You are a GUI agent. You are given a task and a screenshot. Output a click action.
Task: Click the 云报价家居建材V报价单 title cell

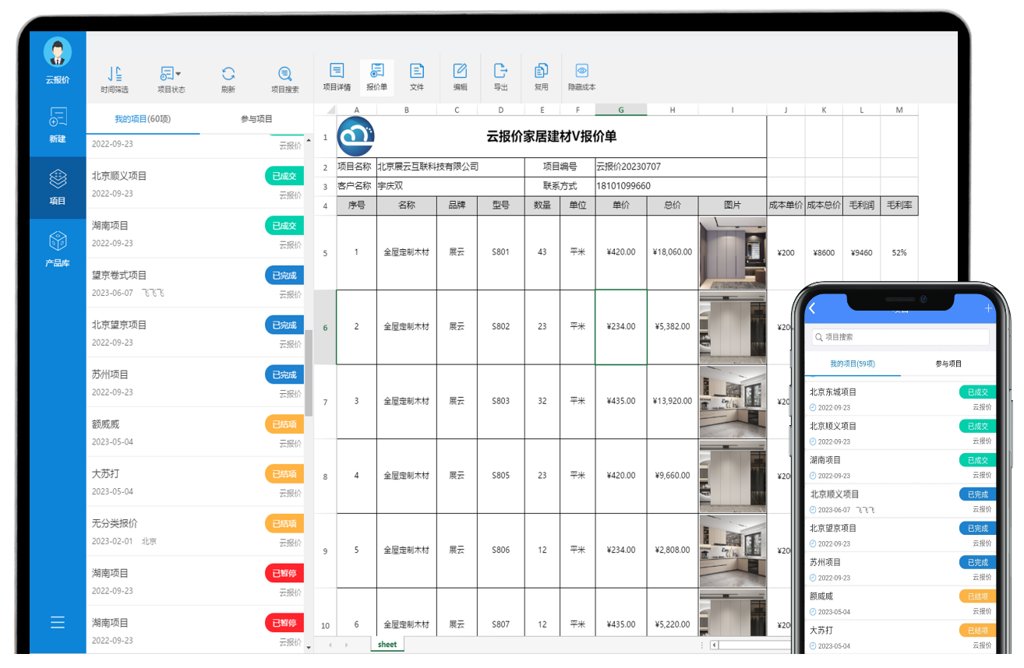551,136
